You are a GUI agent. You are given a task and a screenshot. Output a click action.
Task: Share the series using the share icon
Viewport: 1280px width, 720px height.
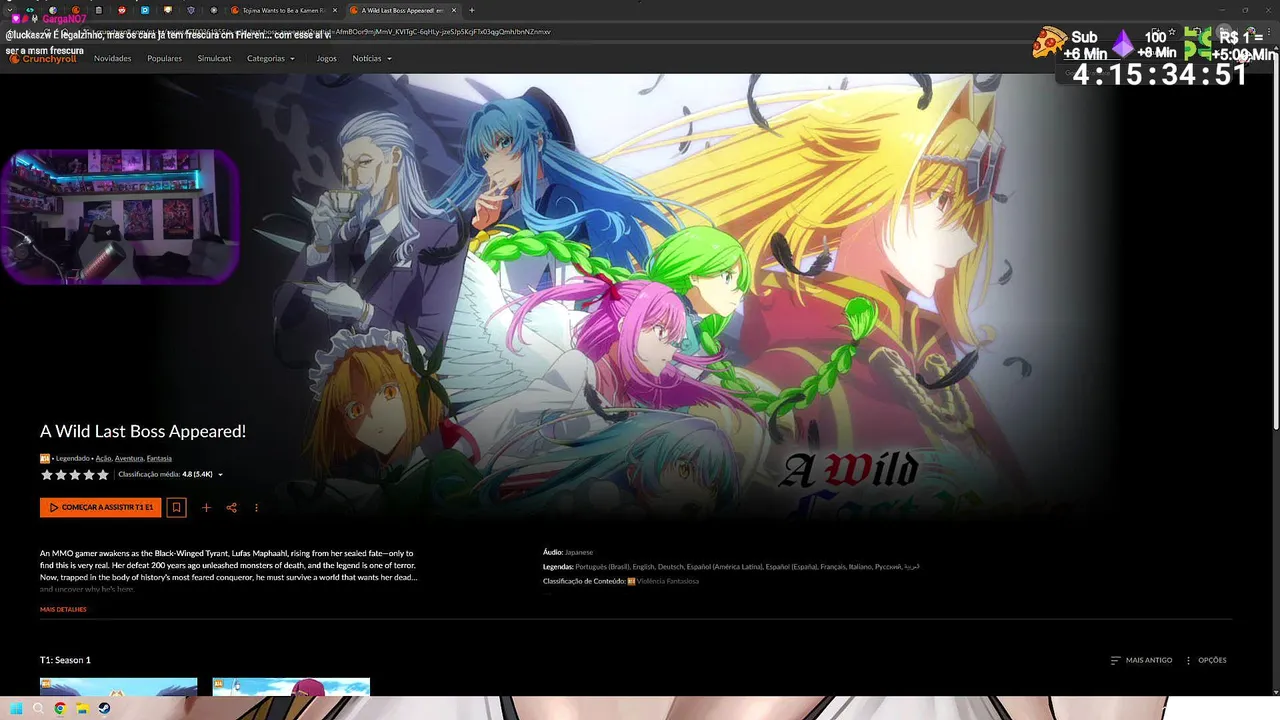pyautogui.click(x=231, y=507)
